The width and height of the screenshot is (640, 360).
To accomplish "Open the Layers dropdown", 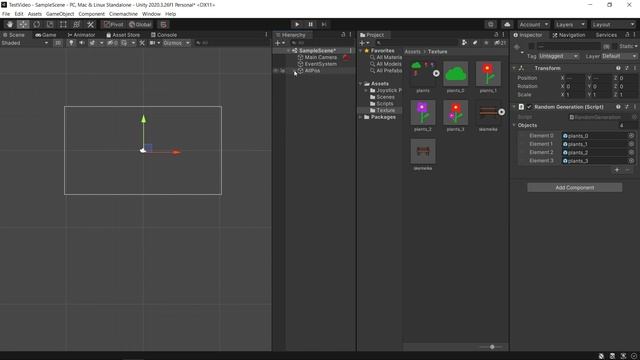I will 570,24.
